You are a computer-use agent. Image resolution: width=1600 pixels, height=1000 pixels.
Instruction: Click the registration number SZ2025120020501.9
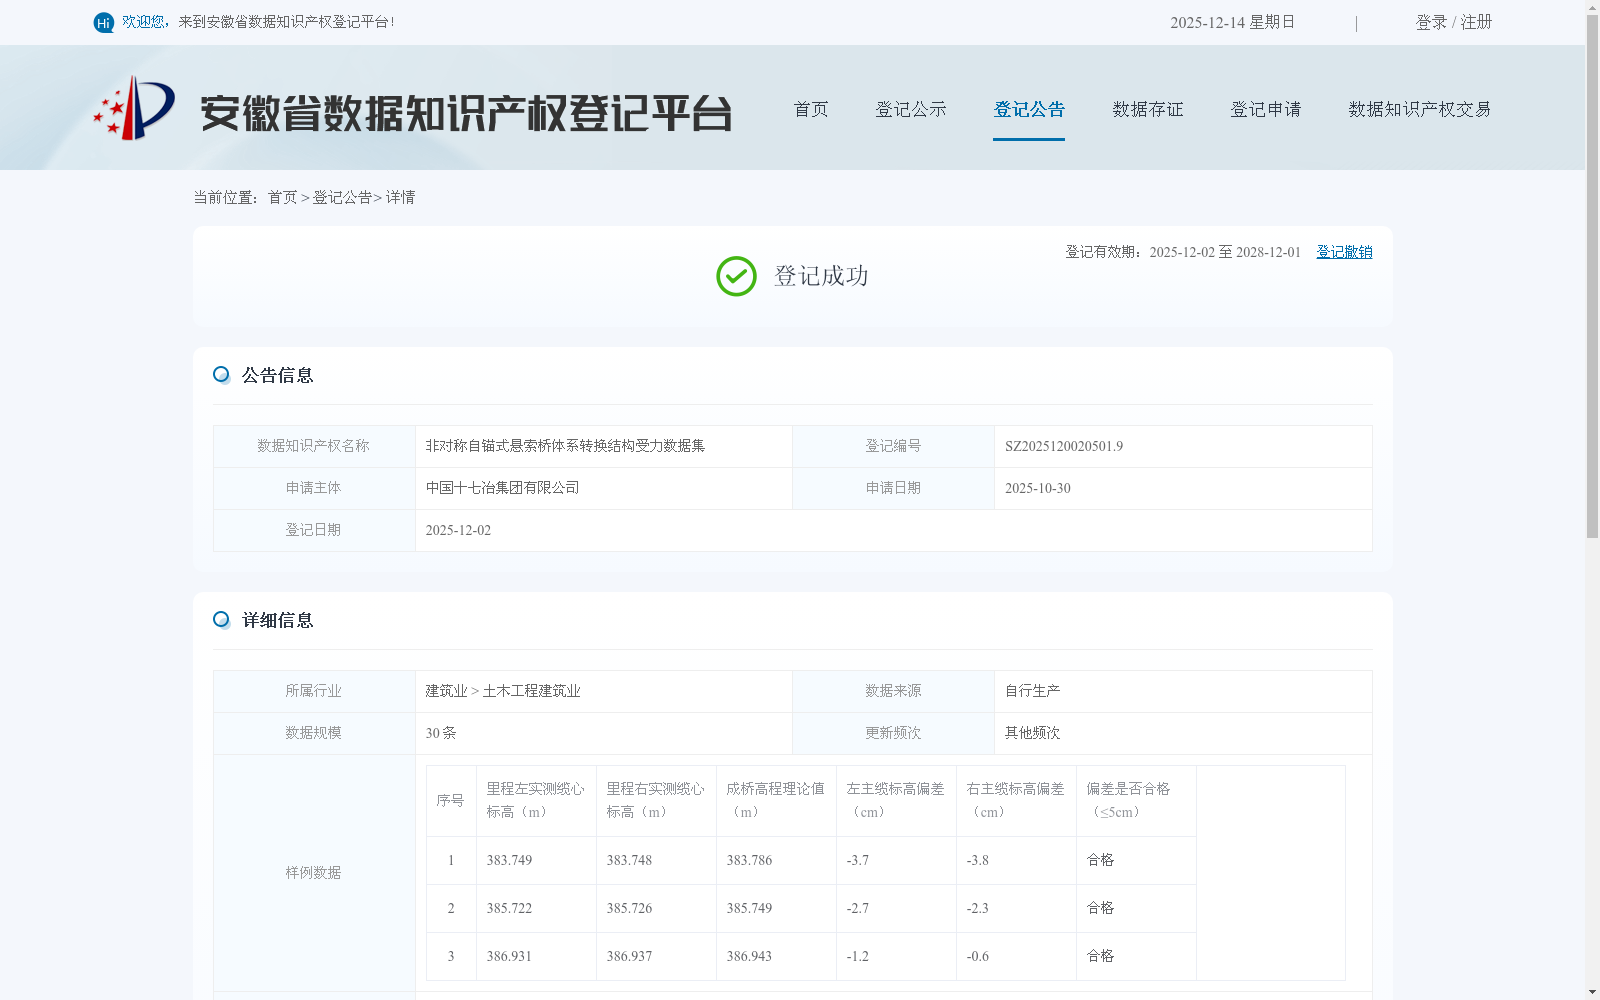pos(1064,446)
